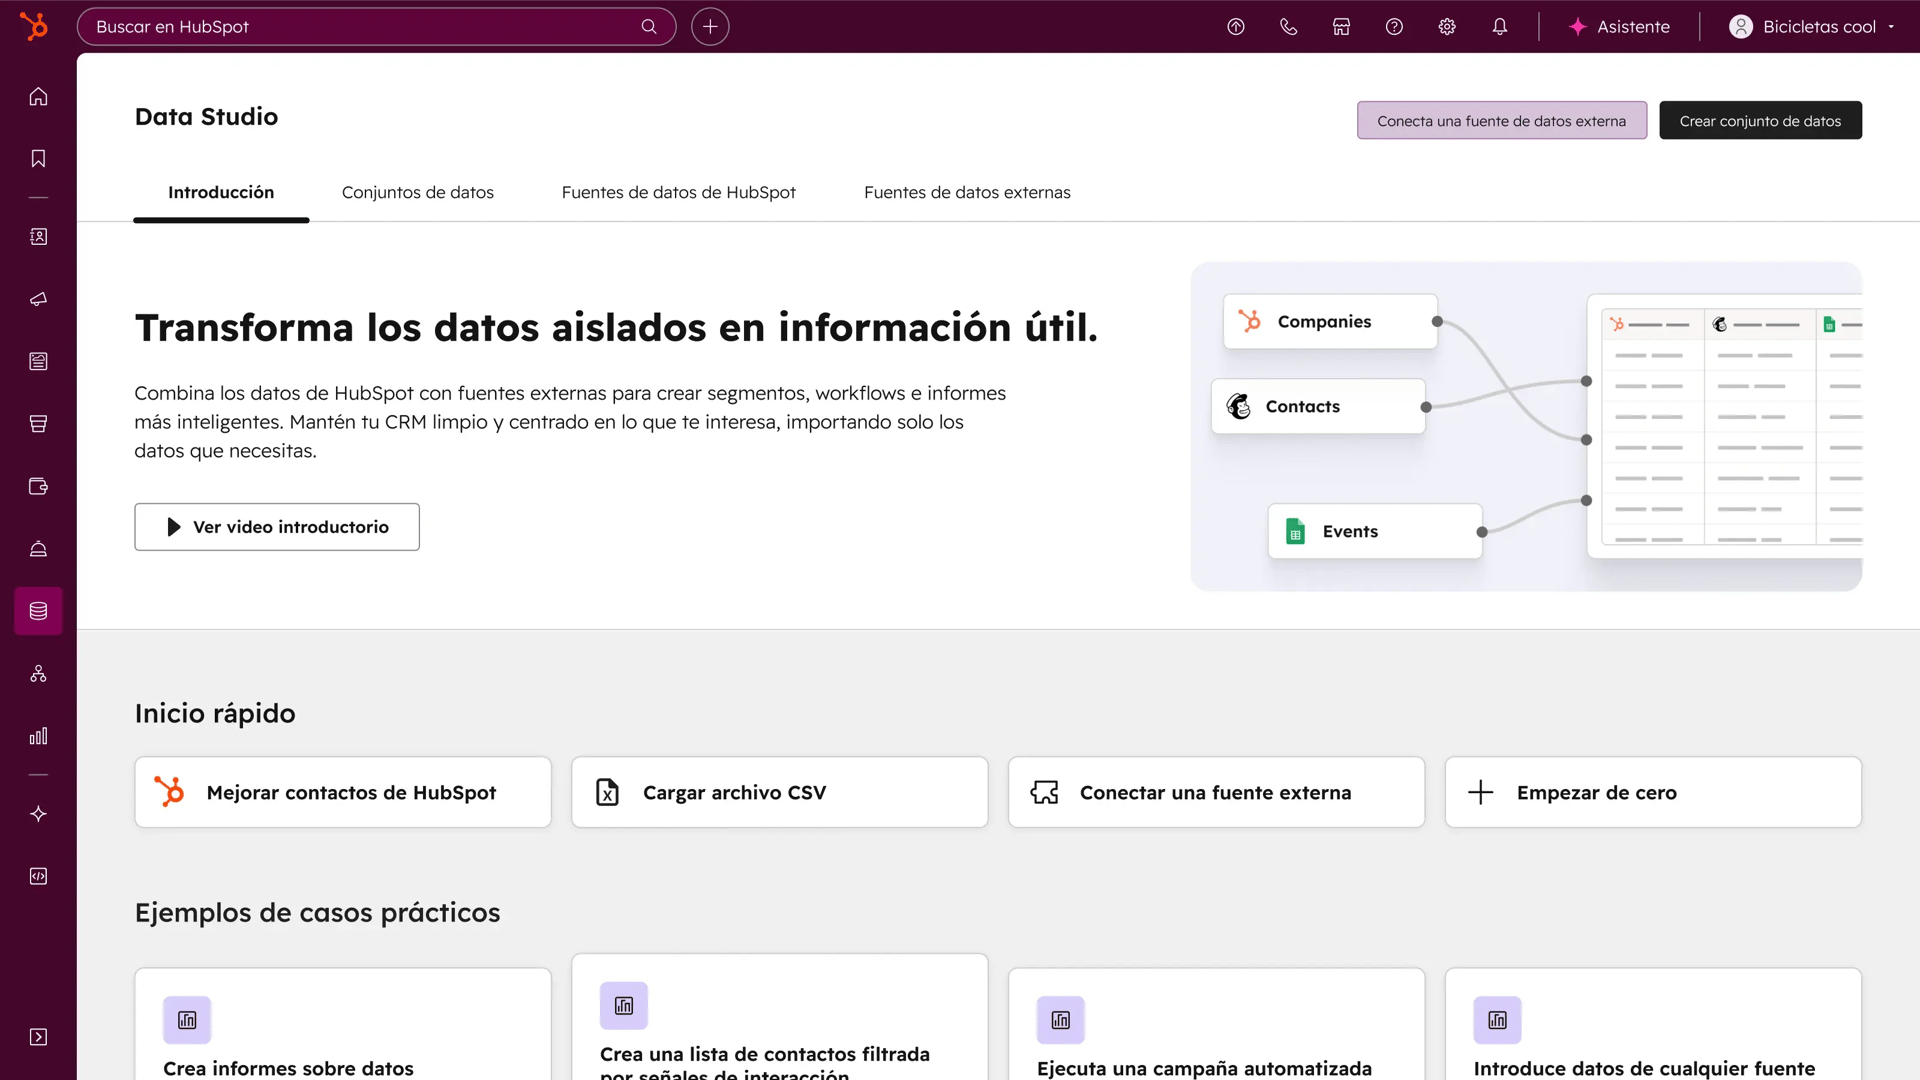Expand the Bicicletas cool account menu

click(1810, 26)
